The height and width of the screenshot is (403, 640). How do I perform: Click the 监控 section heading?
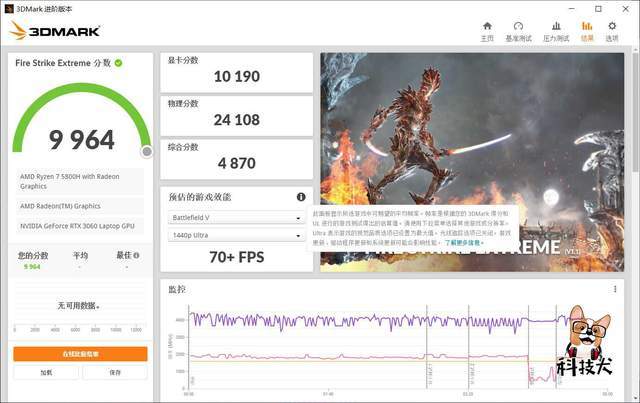click(177, 289)
